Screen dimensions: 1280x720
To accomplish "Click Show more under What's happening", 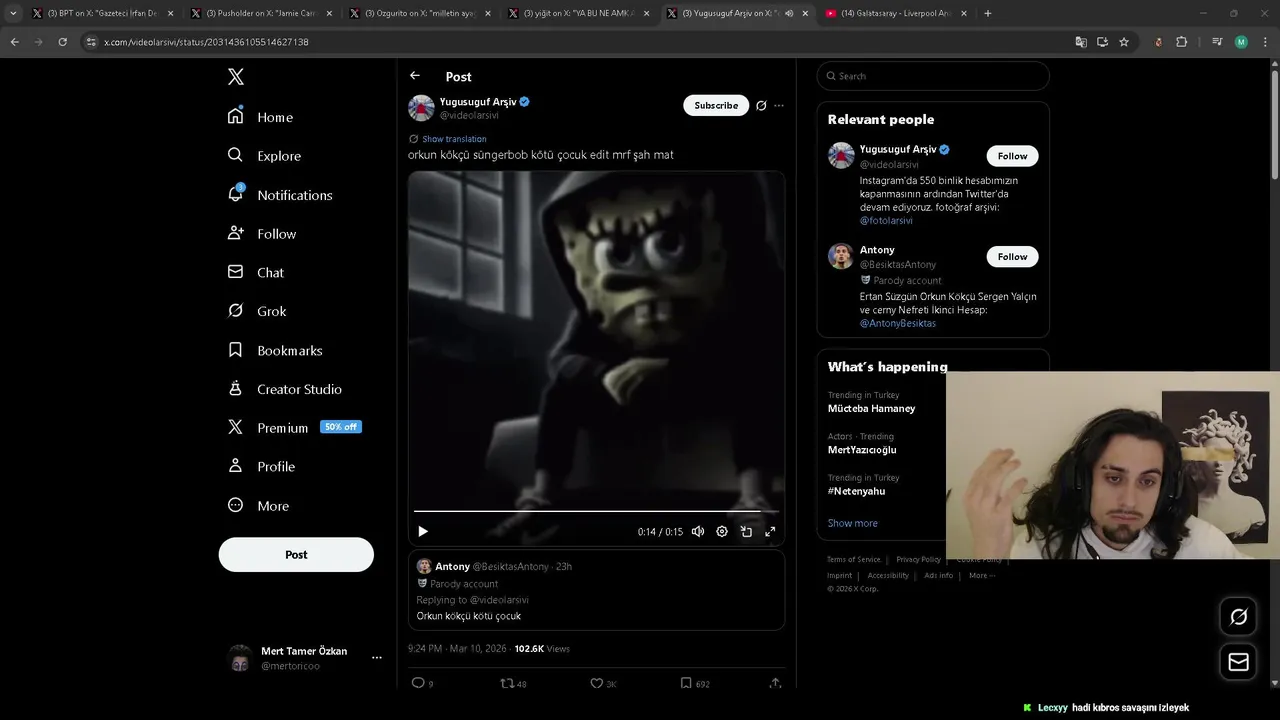I will click(x=852, y=523).
